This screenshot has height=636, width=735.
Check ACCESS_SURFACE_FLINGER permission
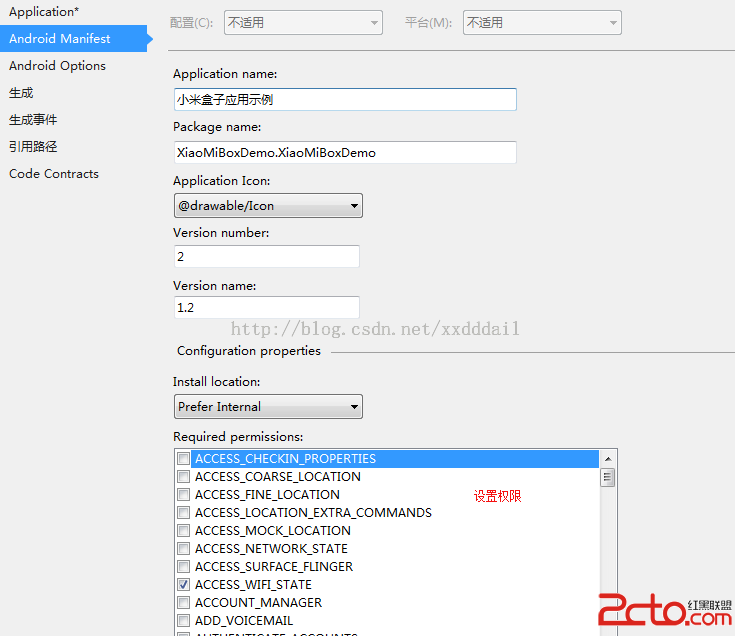pos(183,567)
